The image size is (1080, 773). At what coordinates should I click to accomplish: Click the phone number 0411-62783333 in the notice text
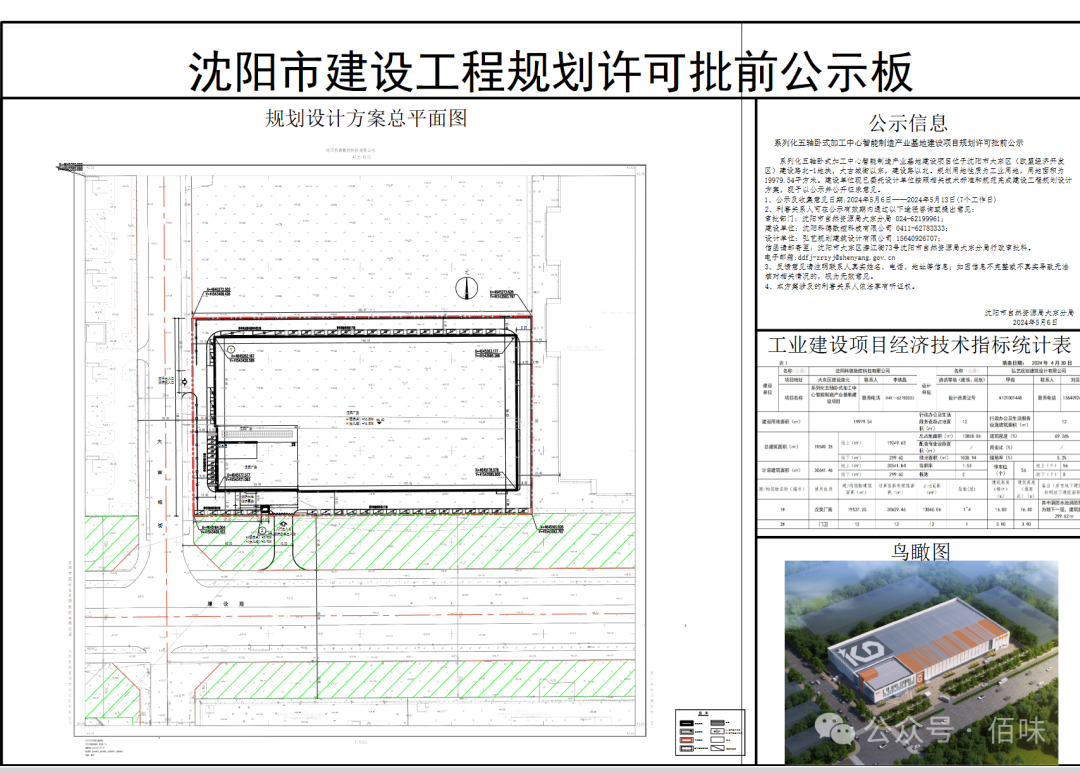point(921,228)
